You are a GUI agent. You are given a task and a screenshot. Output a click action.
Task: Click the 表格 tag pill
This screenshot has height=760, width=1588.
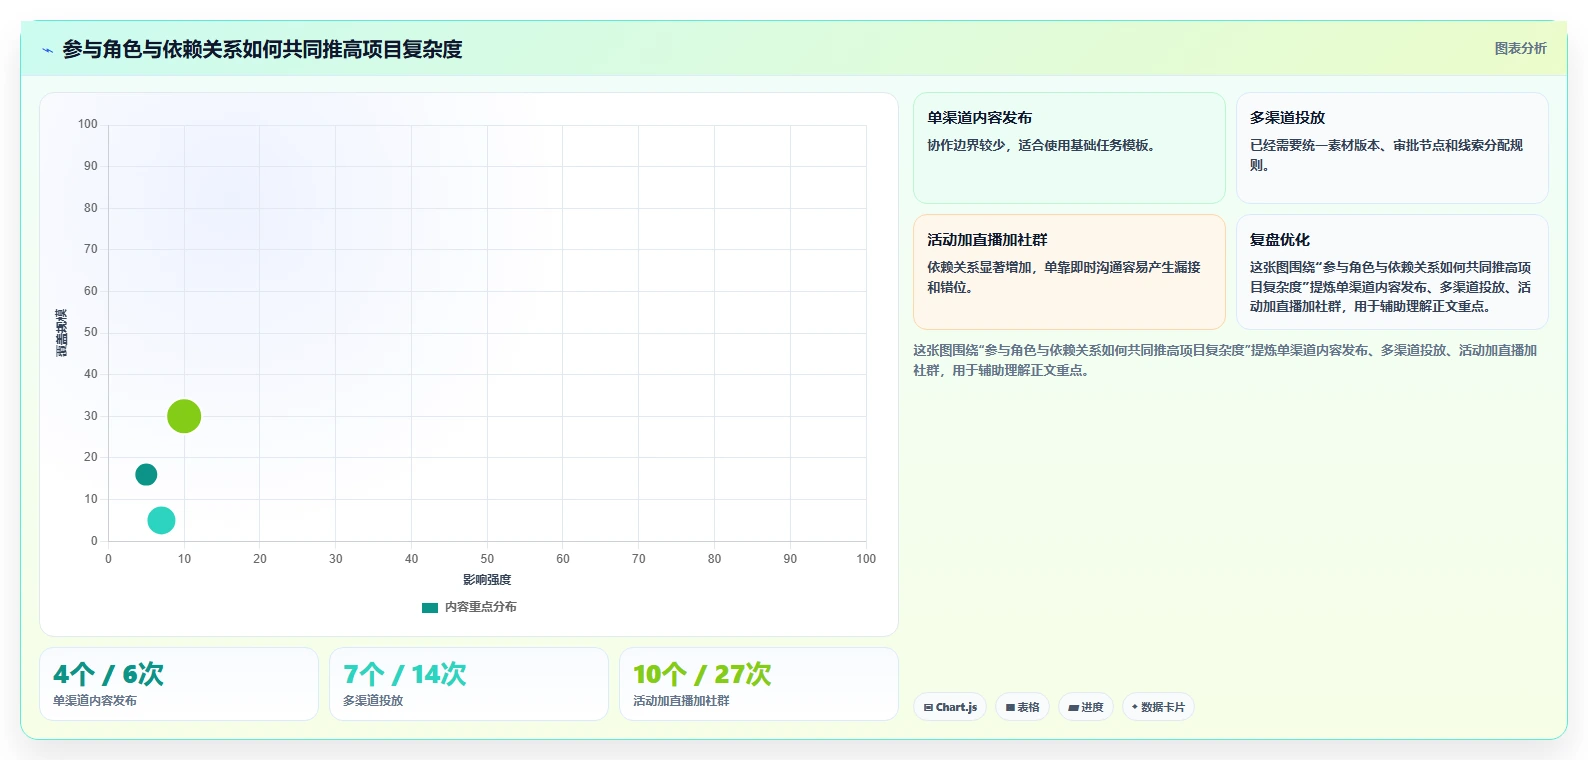[x=1022, y=707]
